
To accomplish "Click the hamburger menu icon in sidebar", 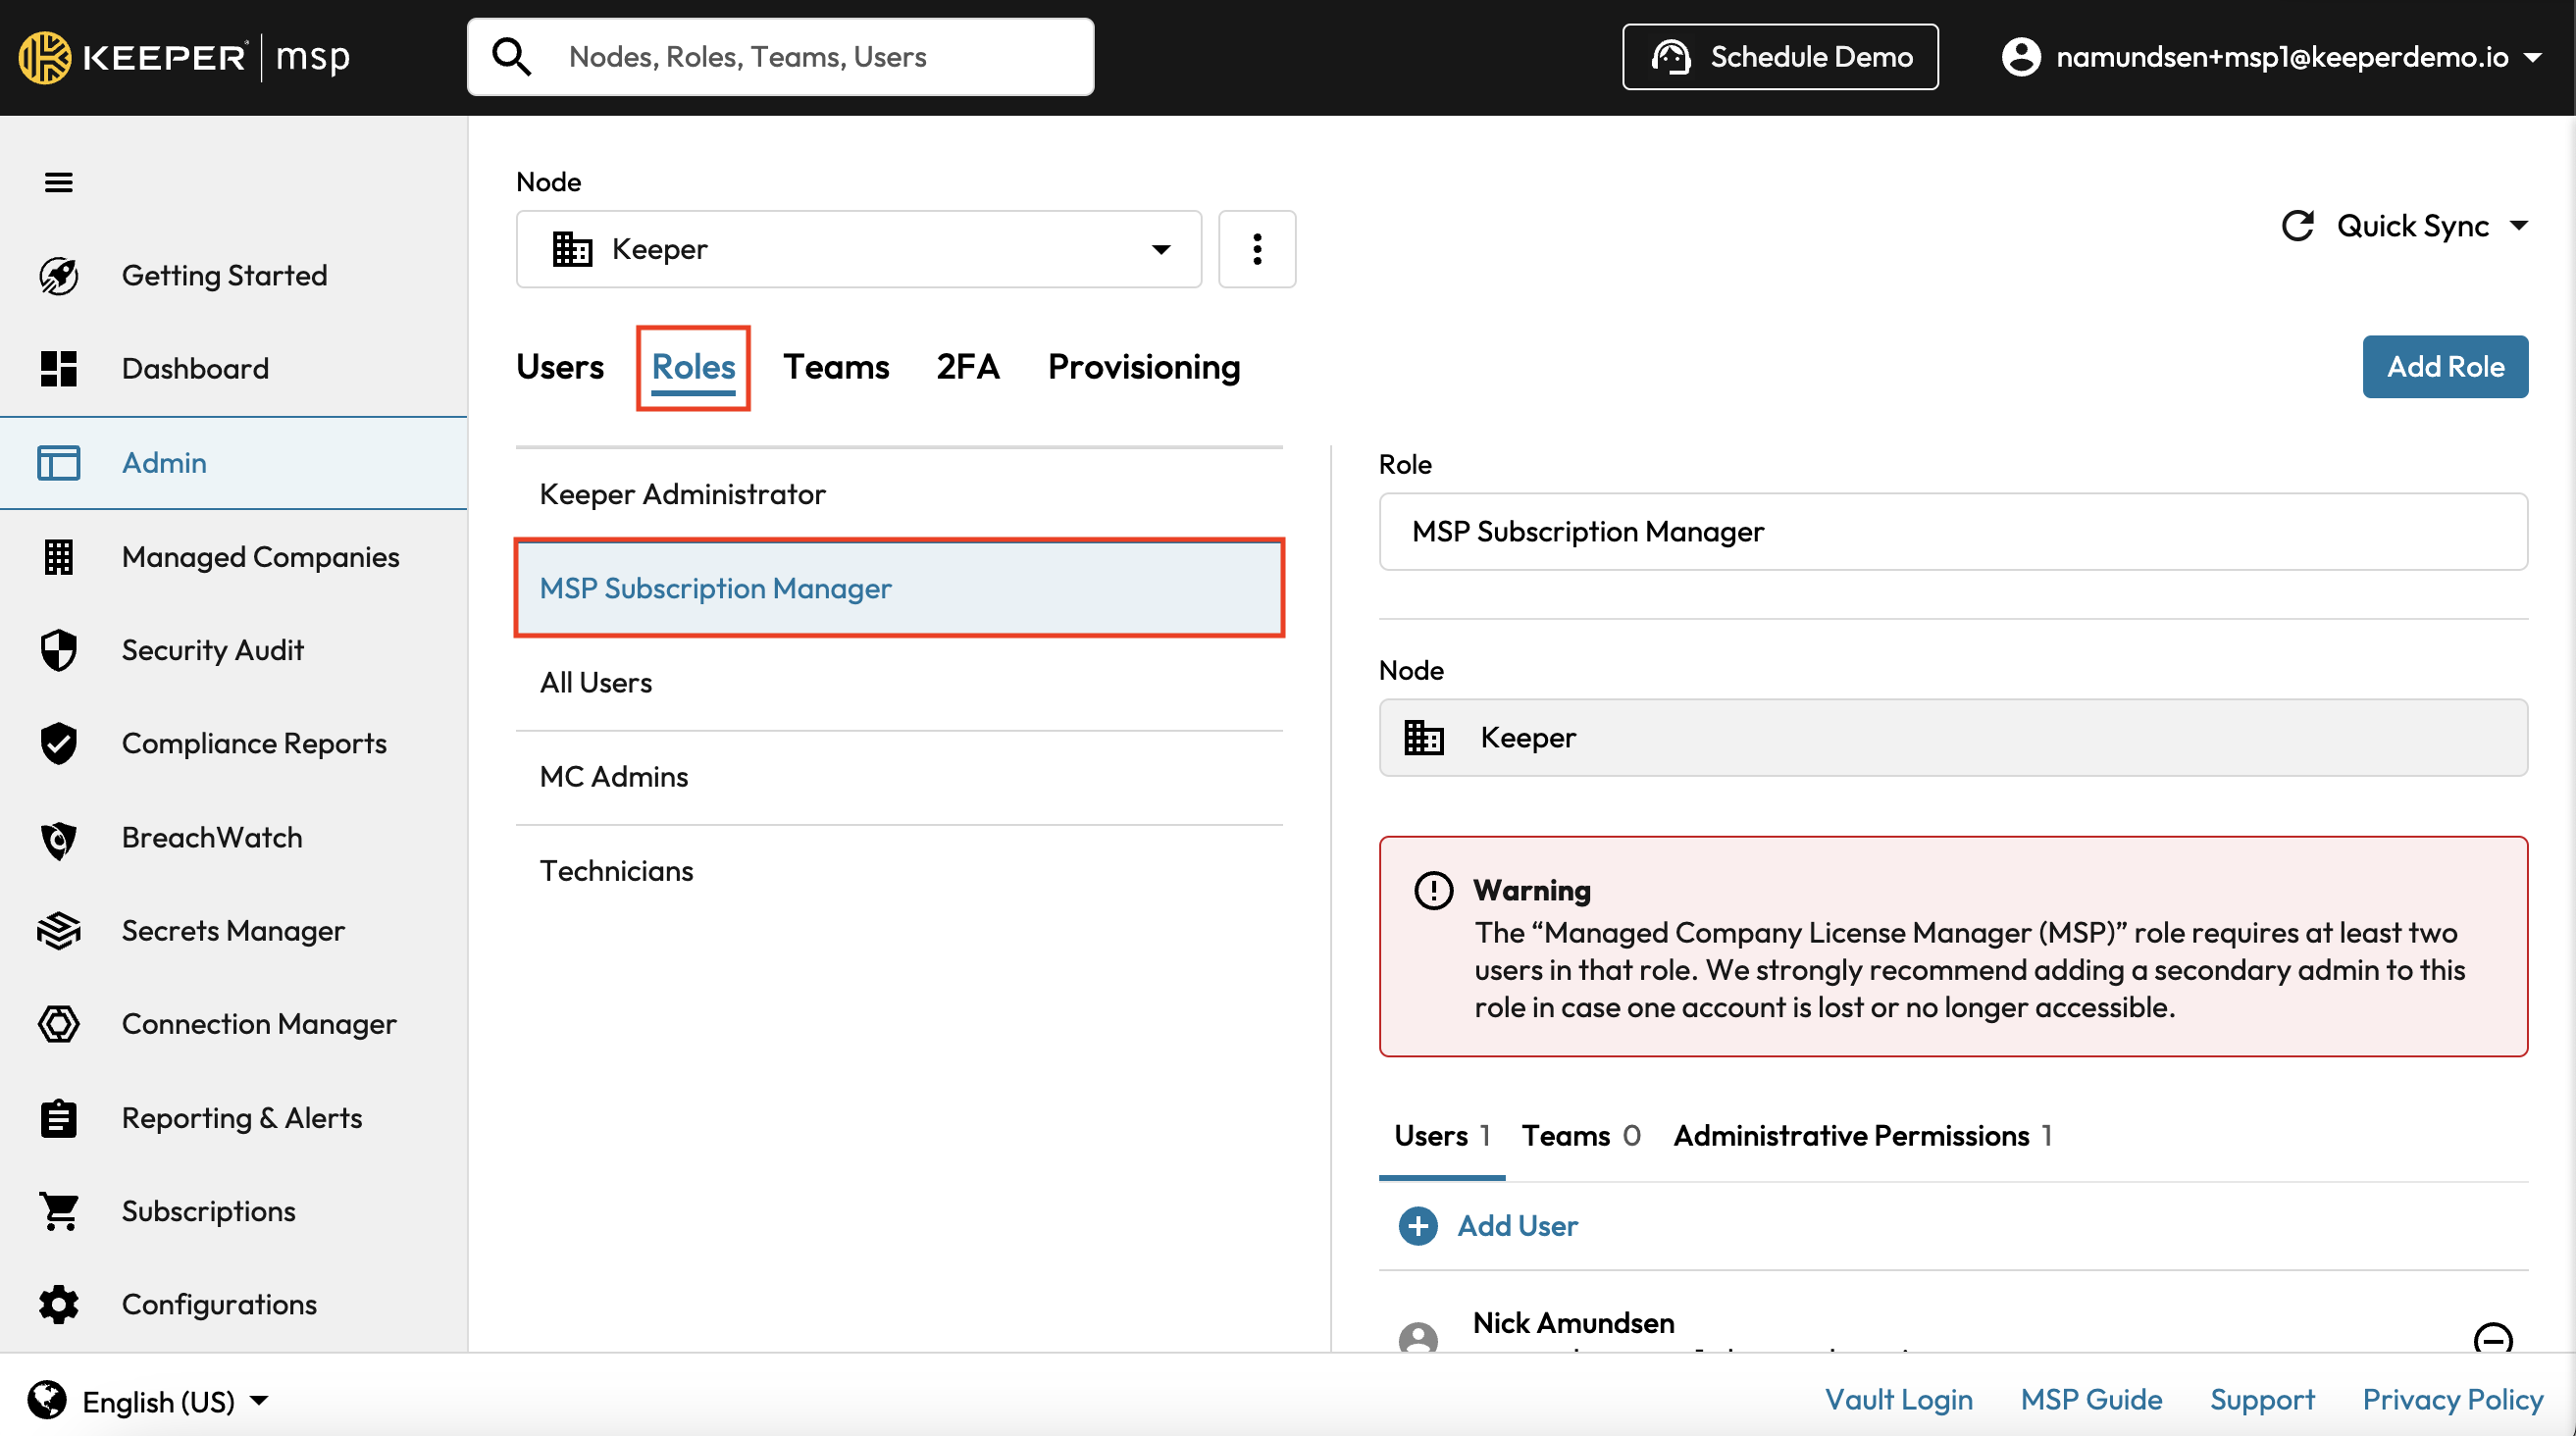I will [x=58, y=182].
